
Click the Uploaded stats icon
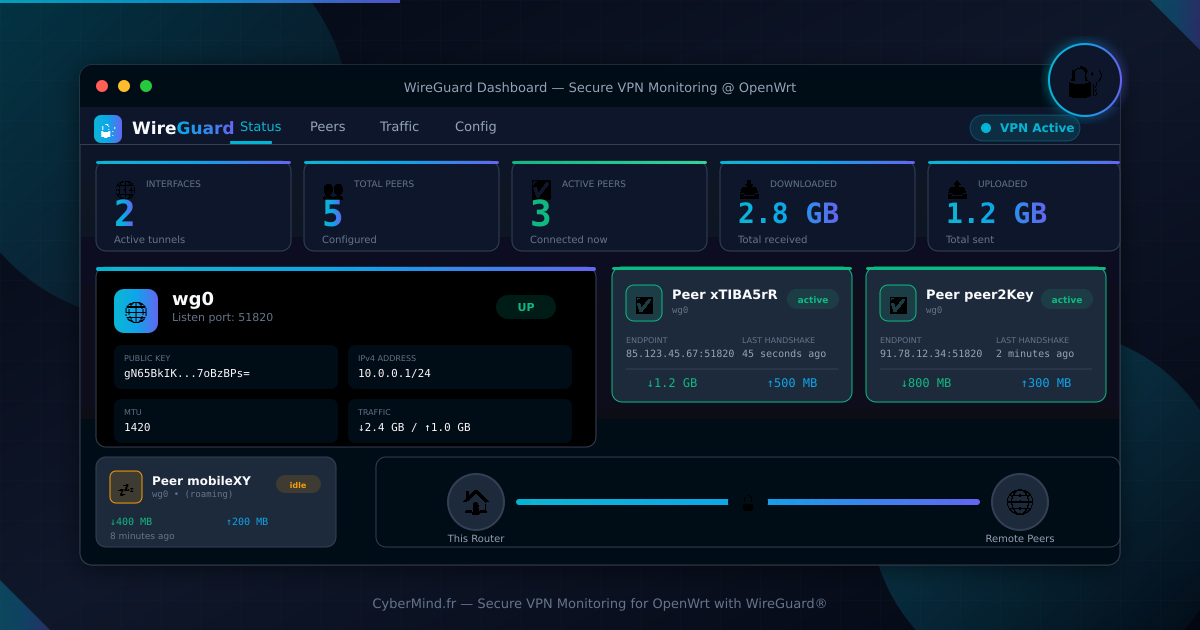click(956, 189)
